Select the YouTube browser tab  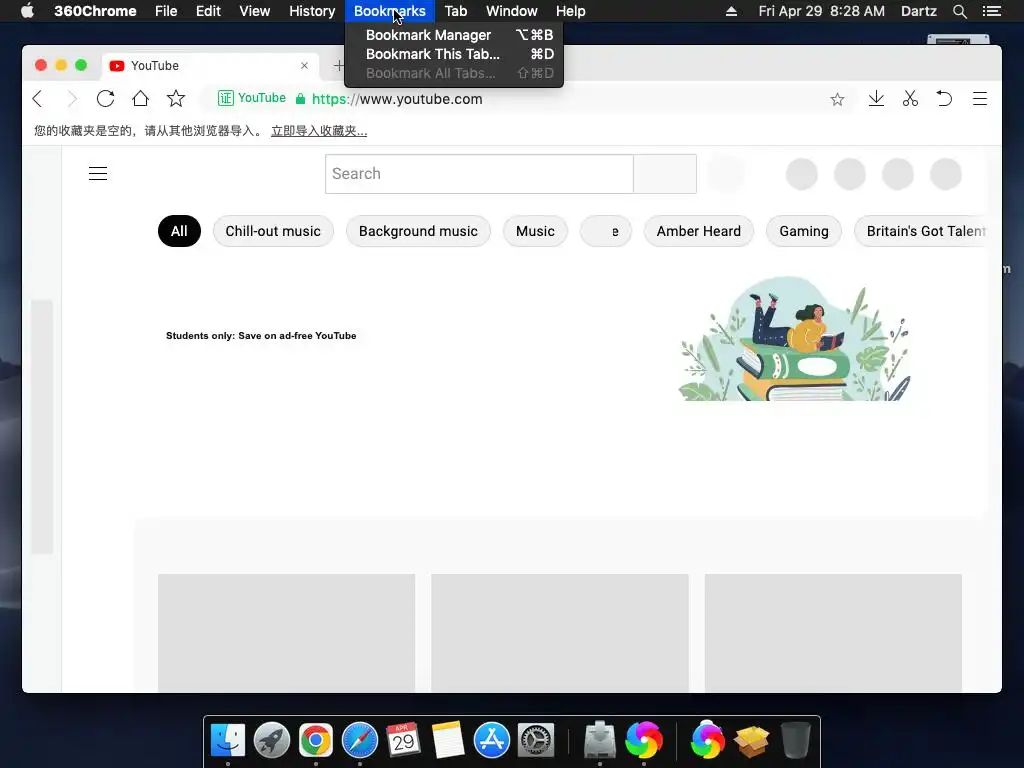(209, 65)
